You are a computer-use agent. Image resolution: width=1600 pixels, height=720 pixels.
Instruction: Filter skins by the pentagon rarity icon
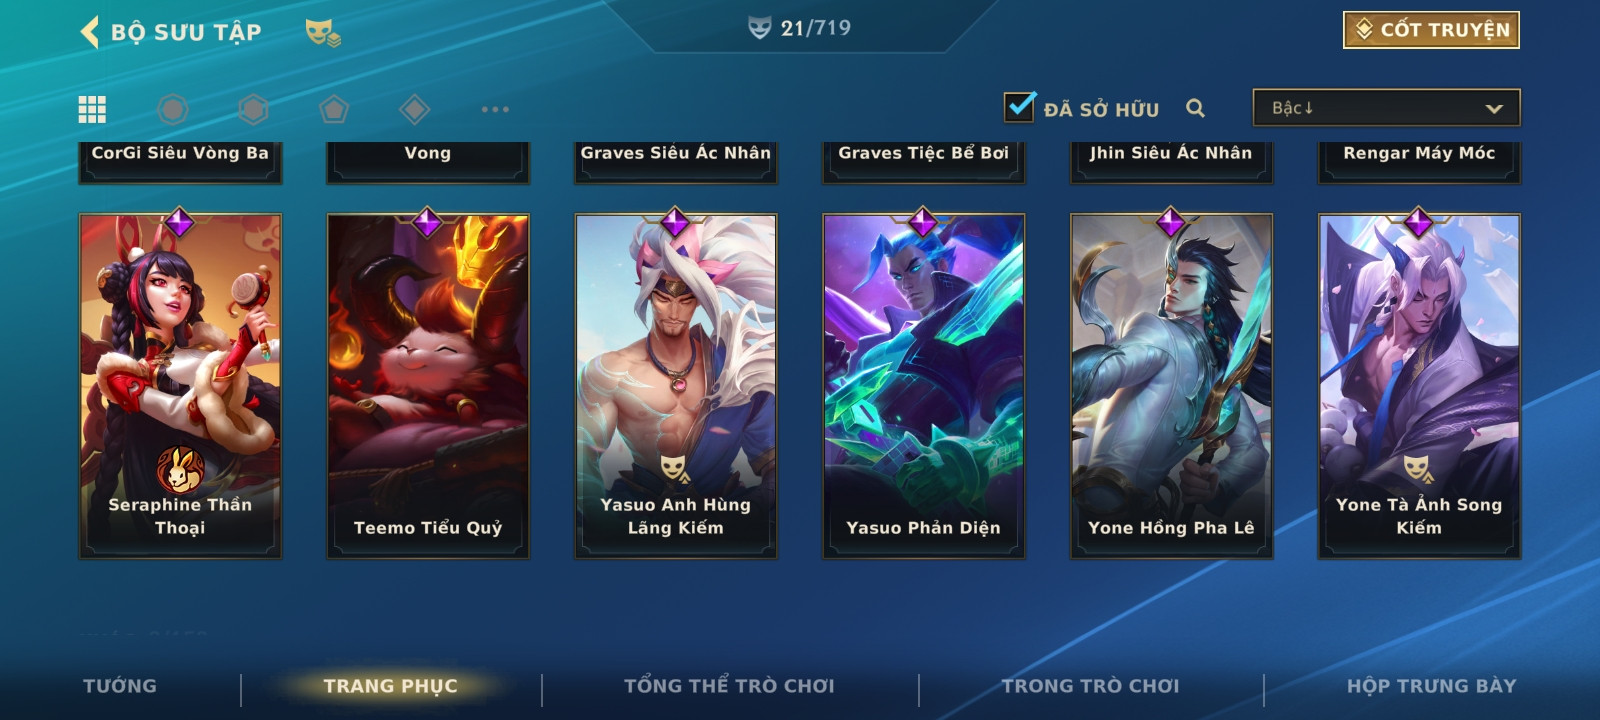point(334,109)
